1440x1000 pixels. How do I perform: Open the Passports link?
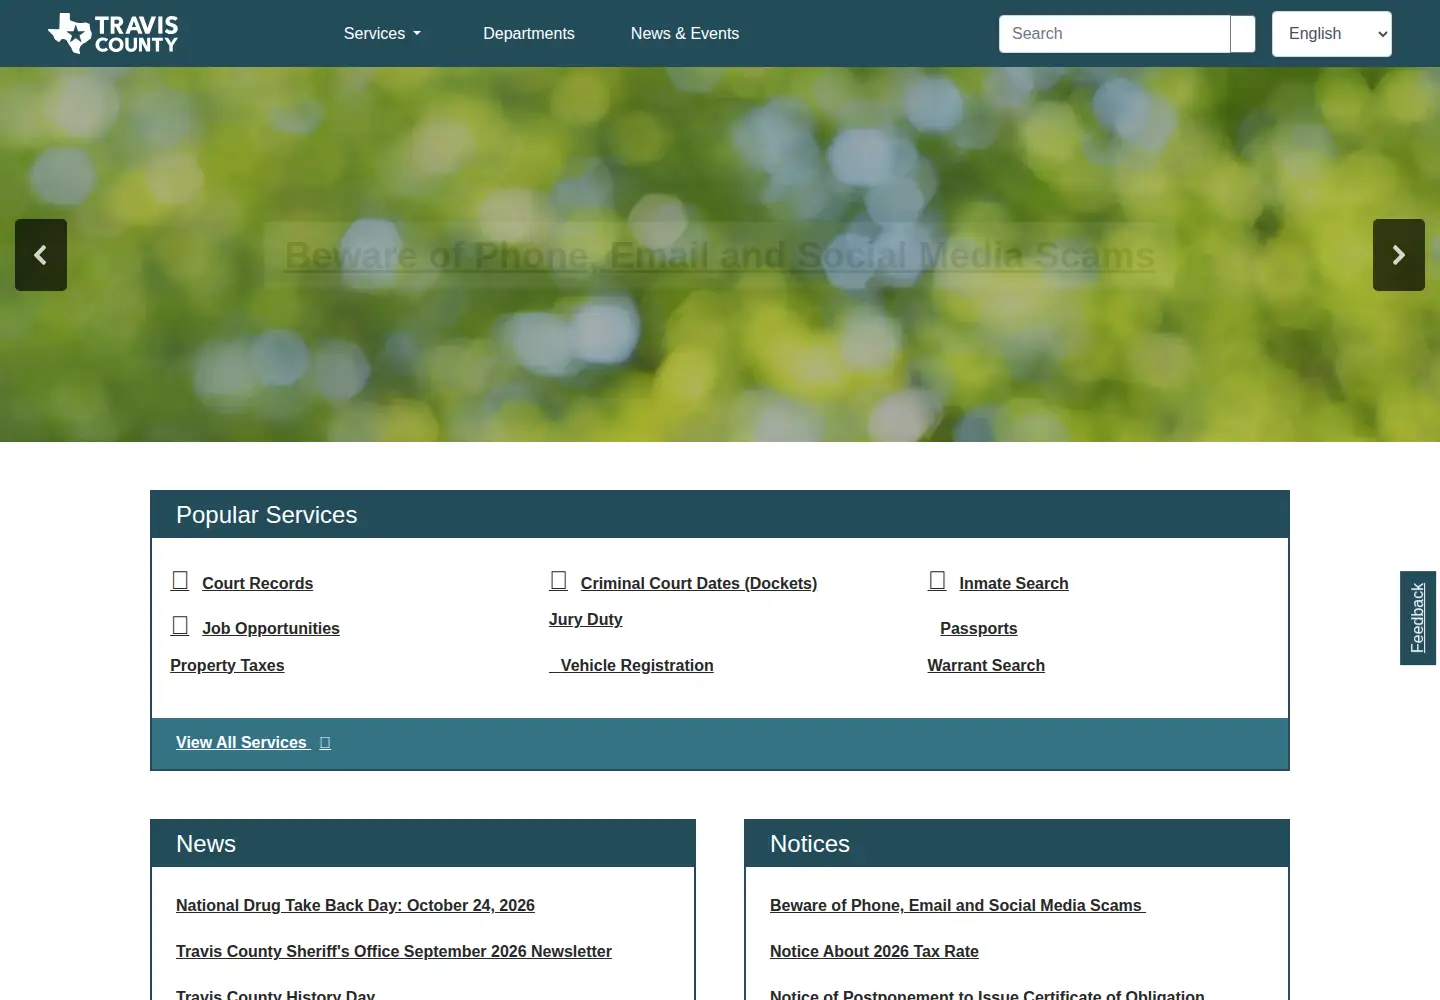pyautogui.click(x=979, y=628)
